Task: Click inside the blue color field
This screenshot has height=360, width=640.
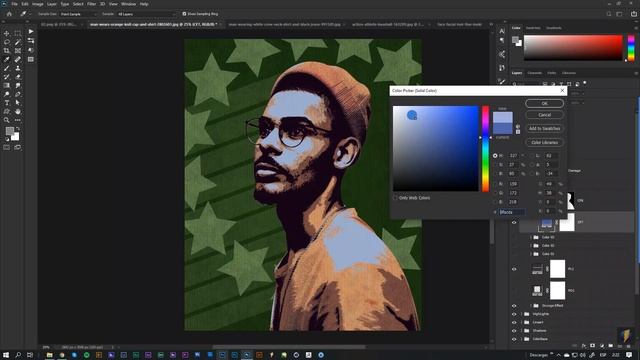Action: click(x=436, y=149)
